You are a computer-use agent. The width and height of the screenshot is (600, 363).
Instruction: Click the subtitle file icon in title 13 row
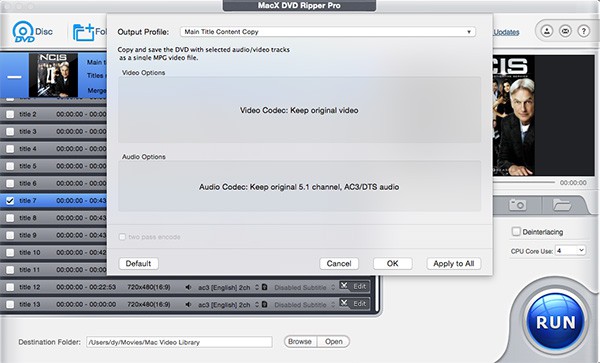[264, 304]
